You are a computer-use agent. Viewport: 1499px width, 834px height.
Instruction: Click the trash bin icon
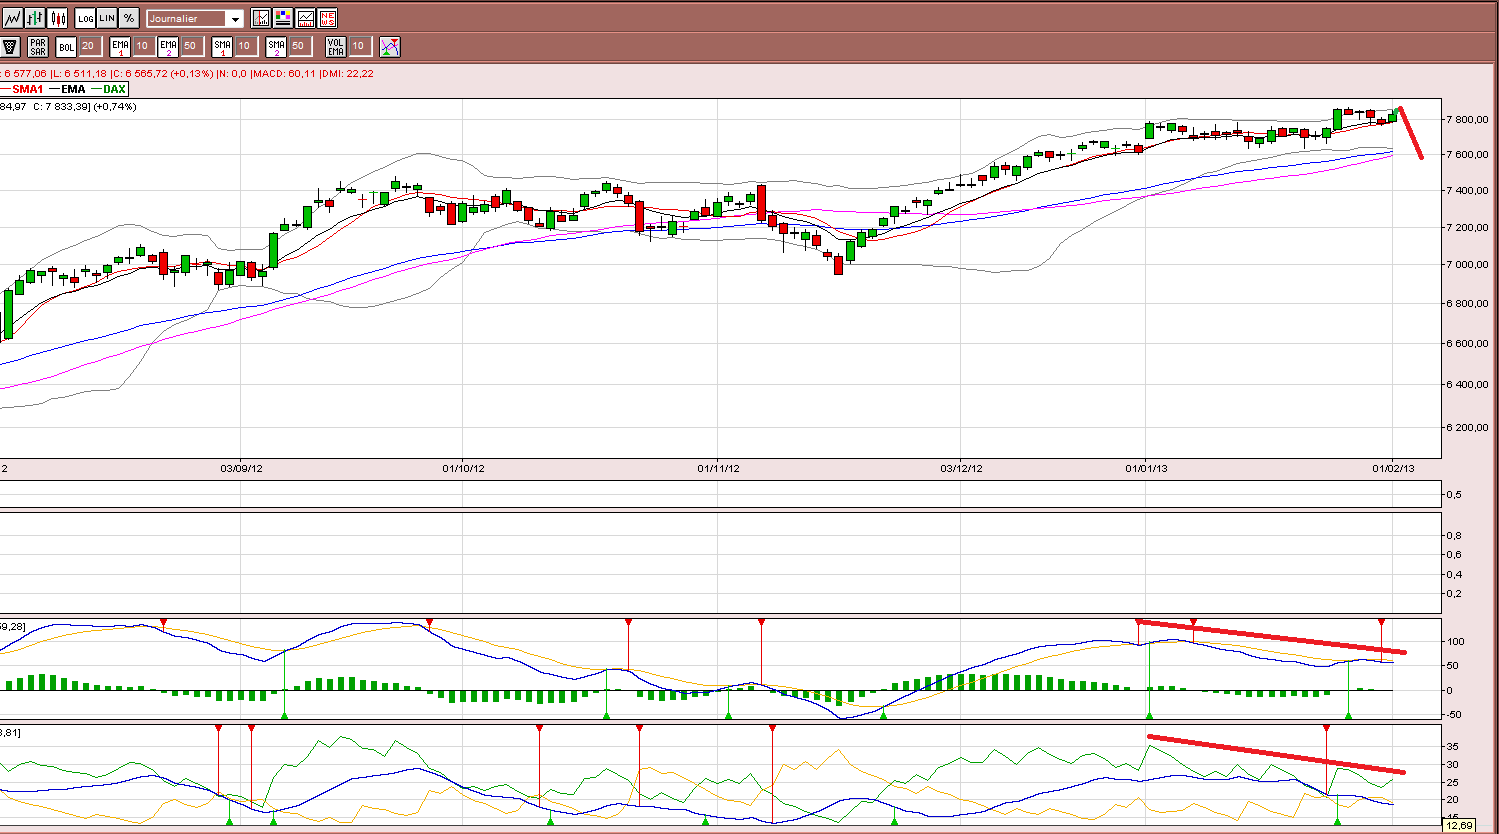(10, 46)
